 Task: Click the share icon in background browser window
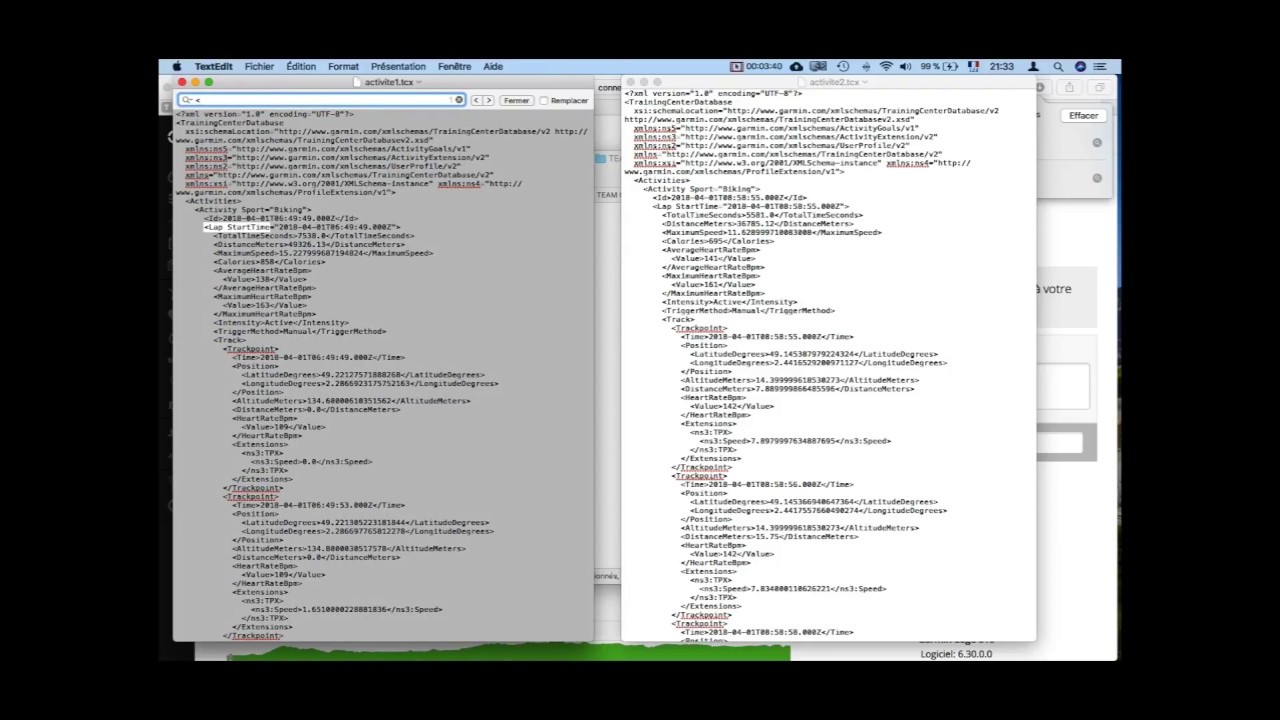point(1069,88)
